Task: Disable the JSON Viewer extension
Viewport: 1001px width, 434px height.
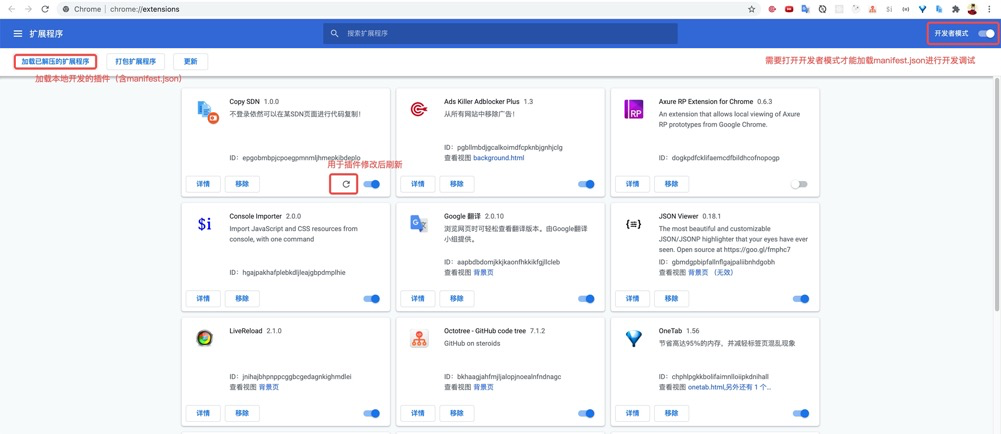Action: (801, 299)
